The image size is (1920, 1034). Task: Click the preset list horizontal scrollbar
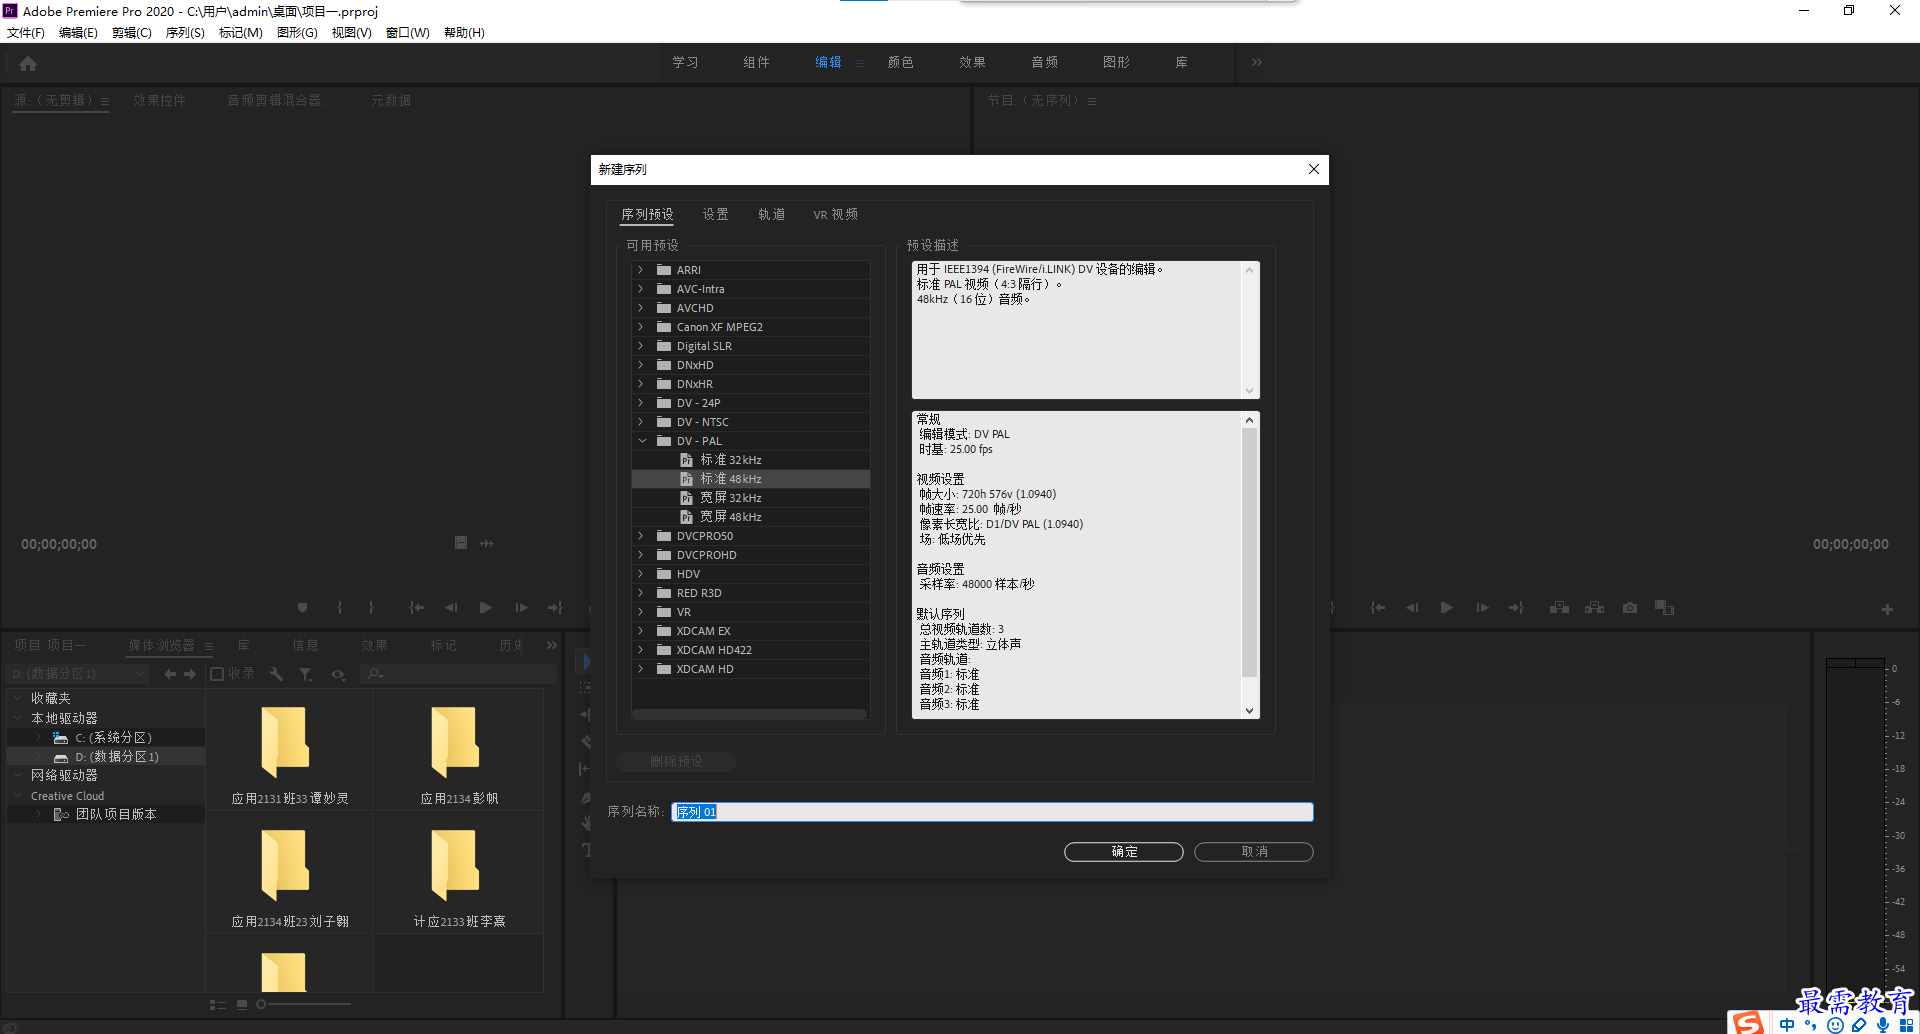tap(750, 714)
